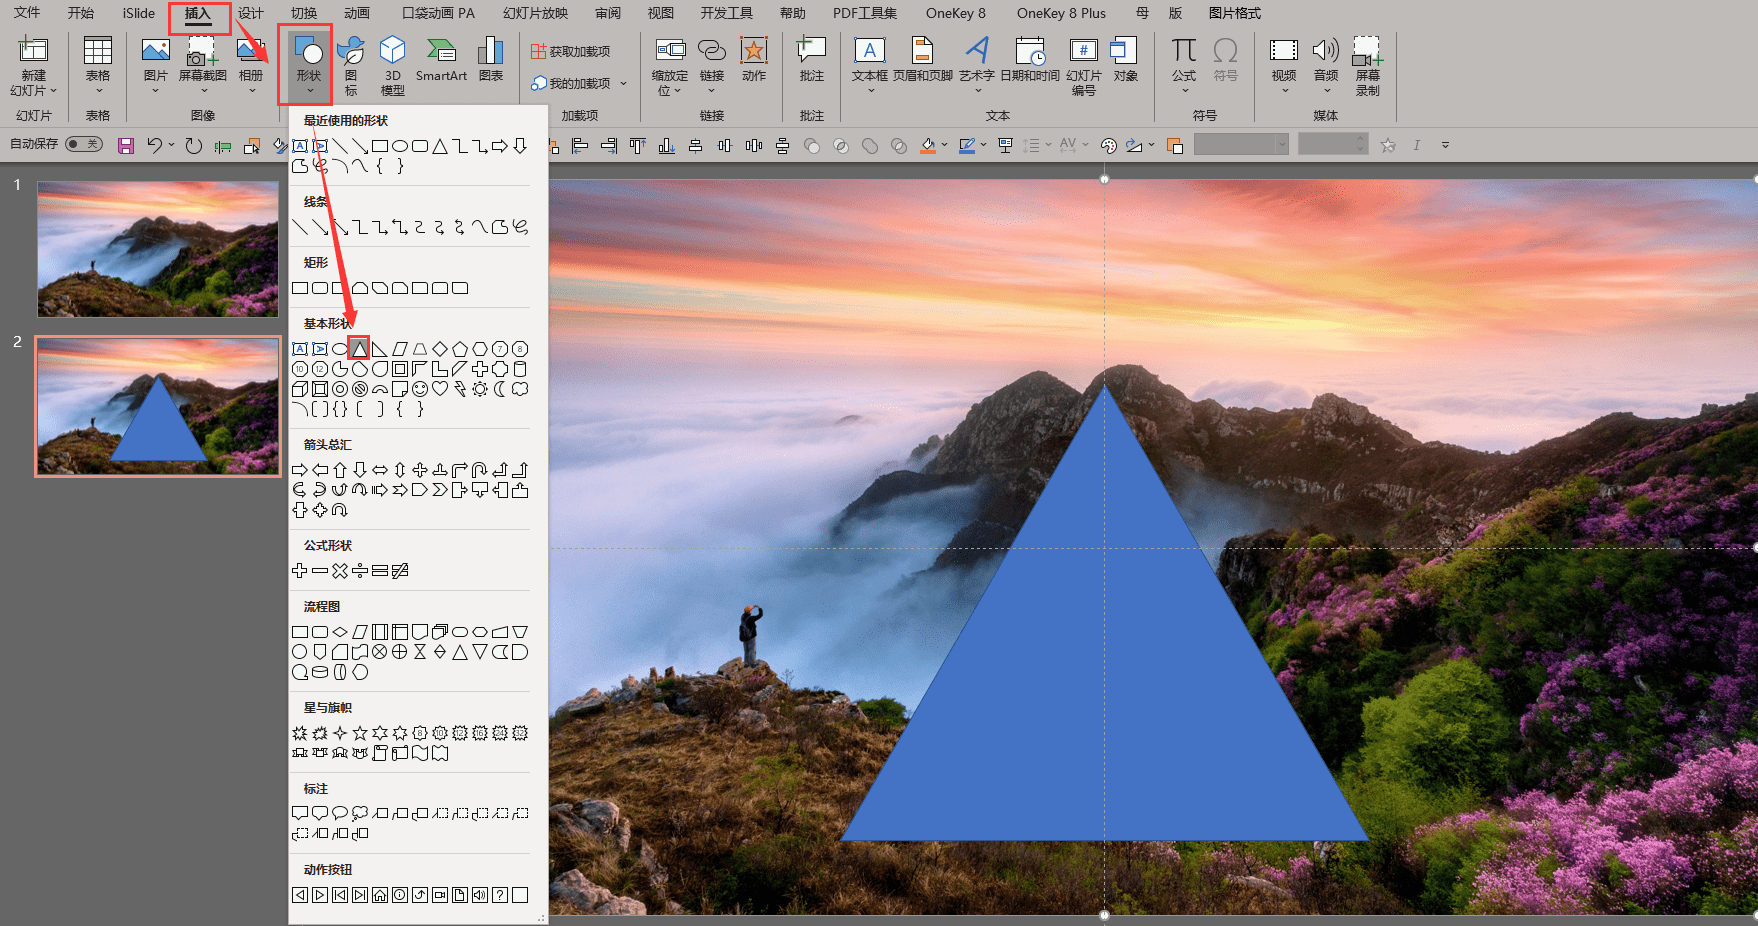Click the 相册 photo album button
The image size is (1758, 926).
click(x=251, y=66)
